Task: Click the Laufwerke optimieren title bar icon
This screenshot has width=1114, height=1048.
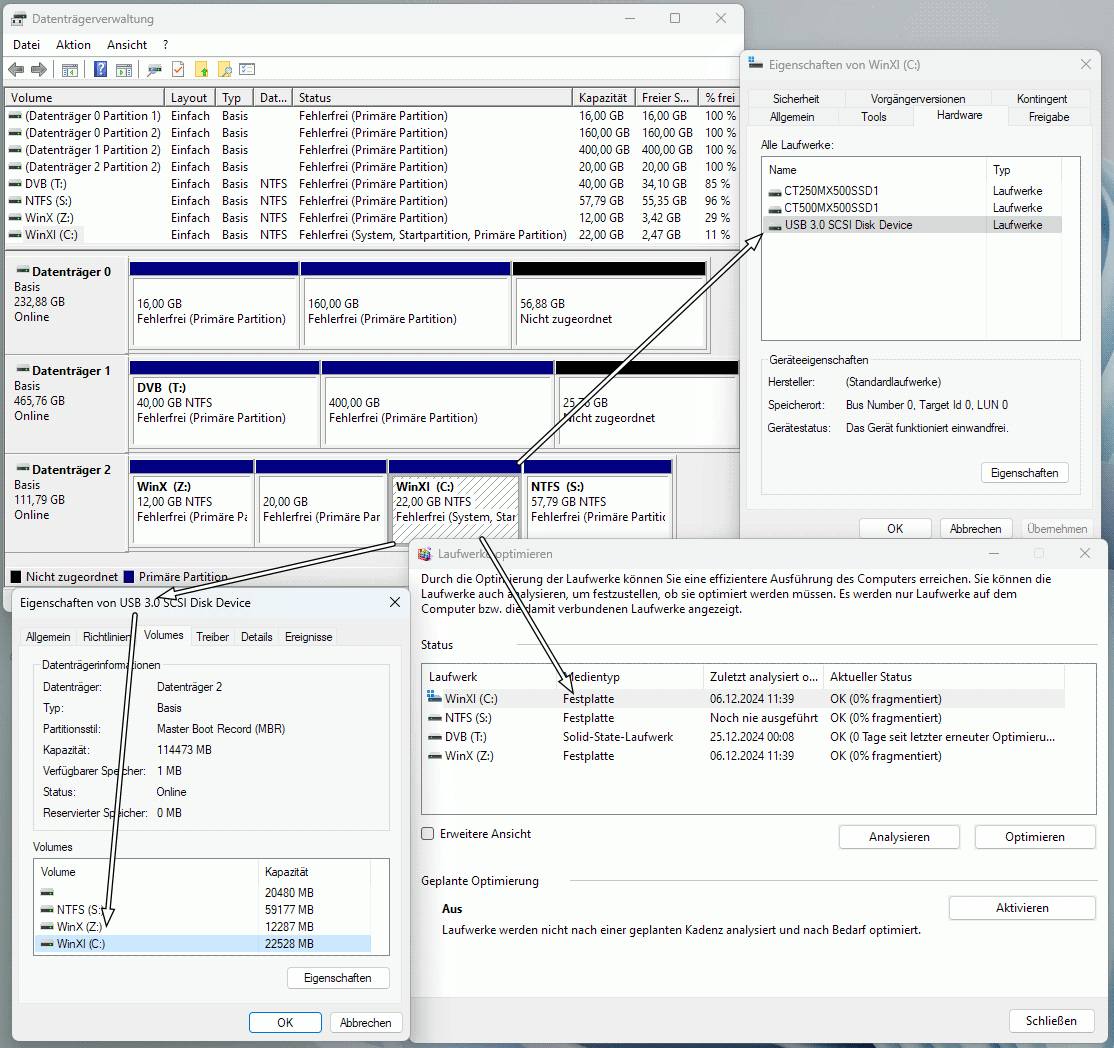Action: [425, 554]
